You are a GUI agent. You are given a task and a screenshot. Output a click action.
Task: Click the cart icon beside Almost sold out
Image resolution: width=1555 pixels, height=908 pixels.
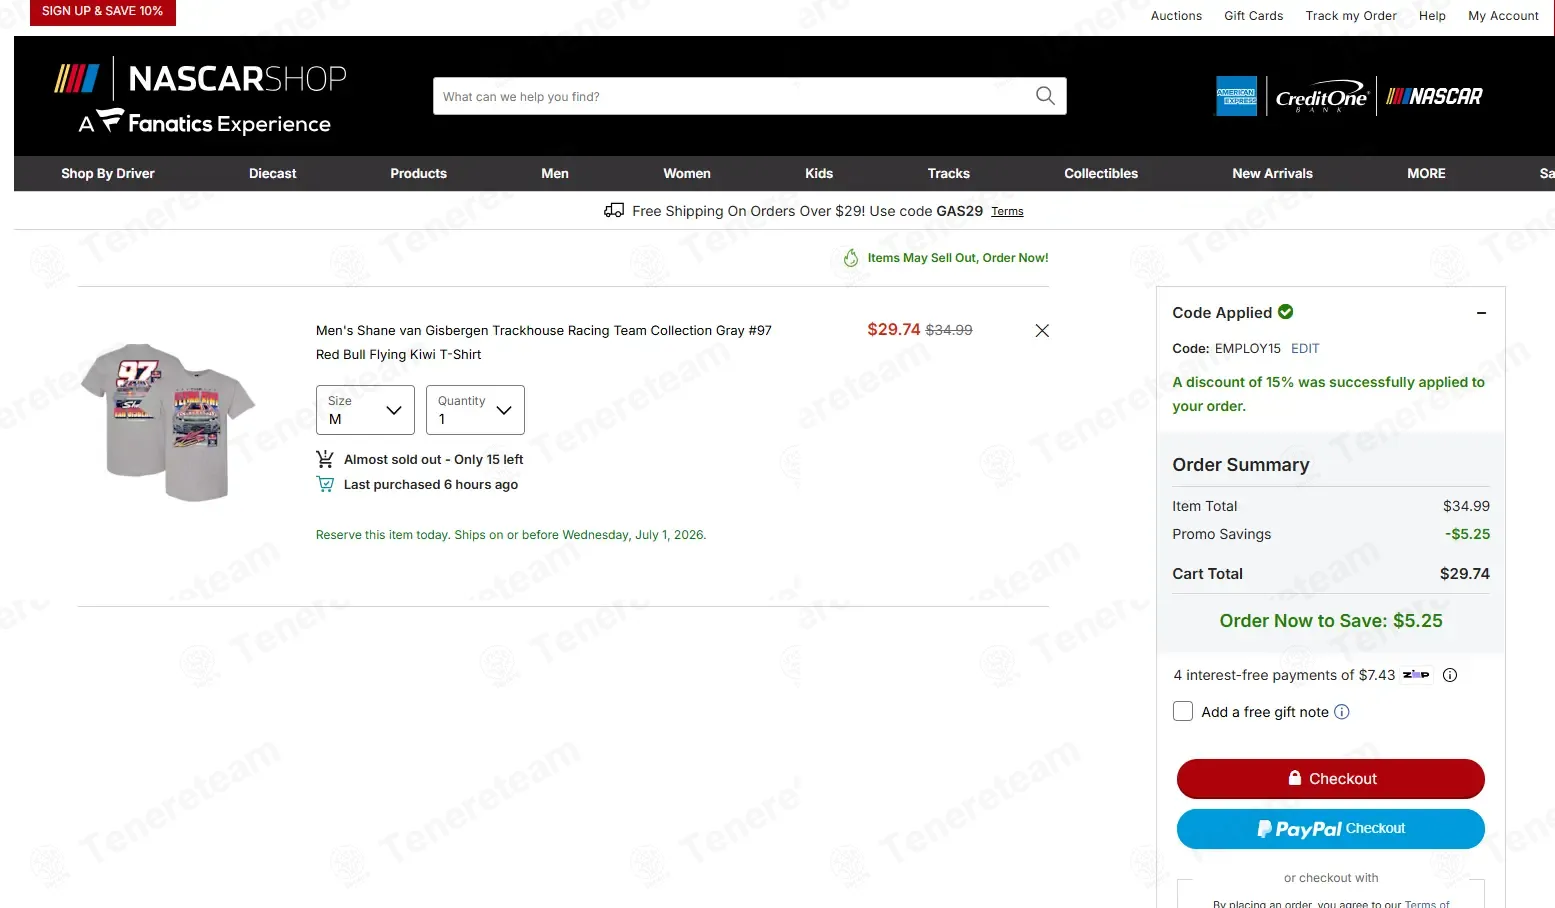point(325,459)
